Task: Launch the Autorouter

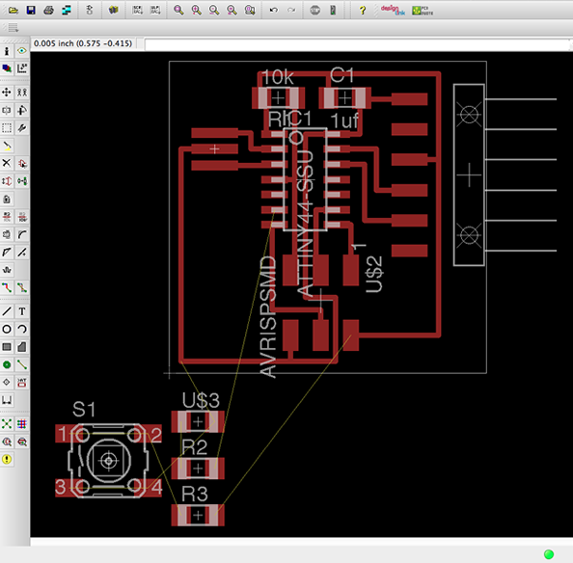Action: (22, 424)
